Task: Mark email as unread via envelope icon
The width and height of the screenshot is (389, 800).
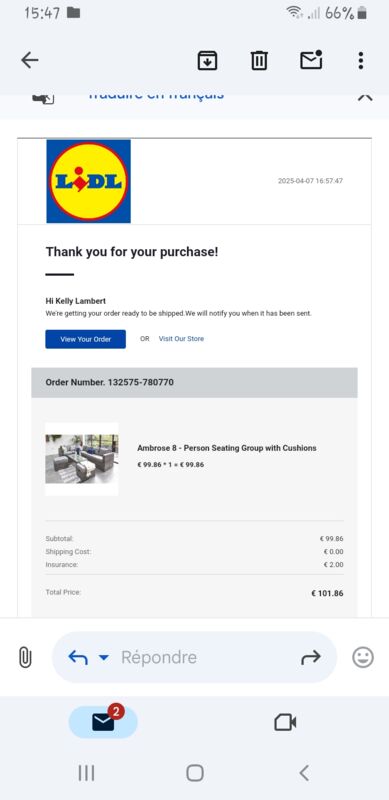Action: (311, 60)
